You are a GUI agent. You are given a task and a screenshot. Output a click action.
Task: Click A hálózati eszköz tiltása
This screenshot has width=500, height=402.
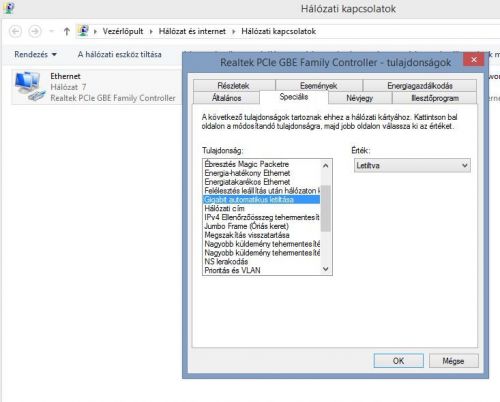click(x=119, y=54)
